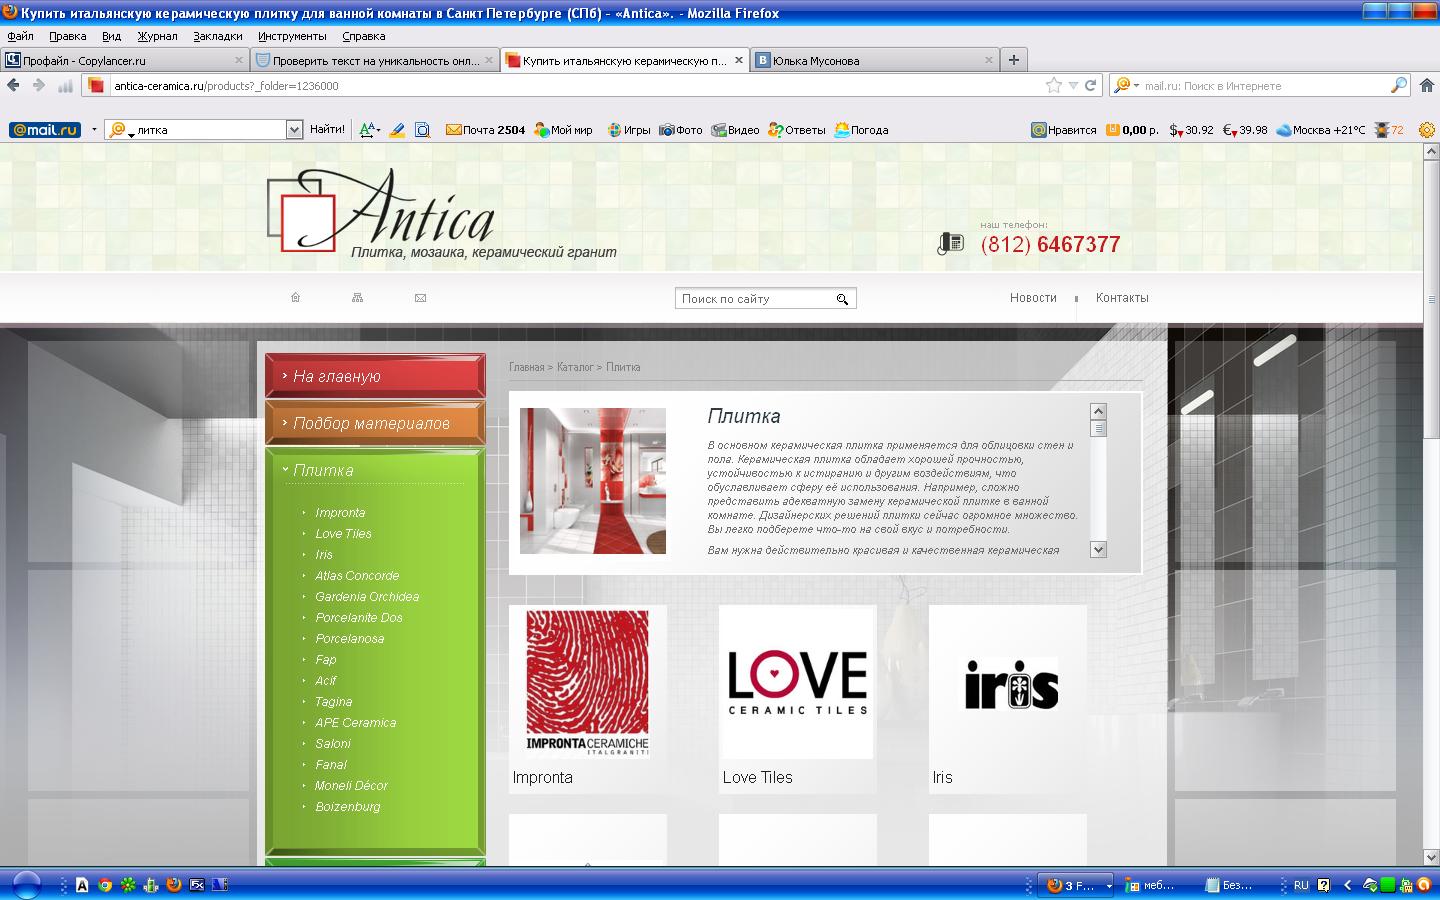
Task: Click the site search magnifier icon
Action: click(x=842, y=299)
